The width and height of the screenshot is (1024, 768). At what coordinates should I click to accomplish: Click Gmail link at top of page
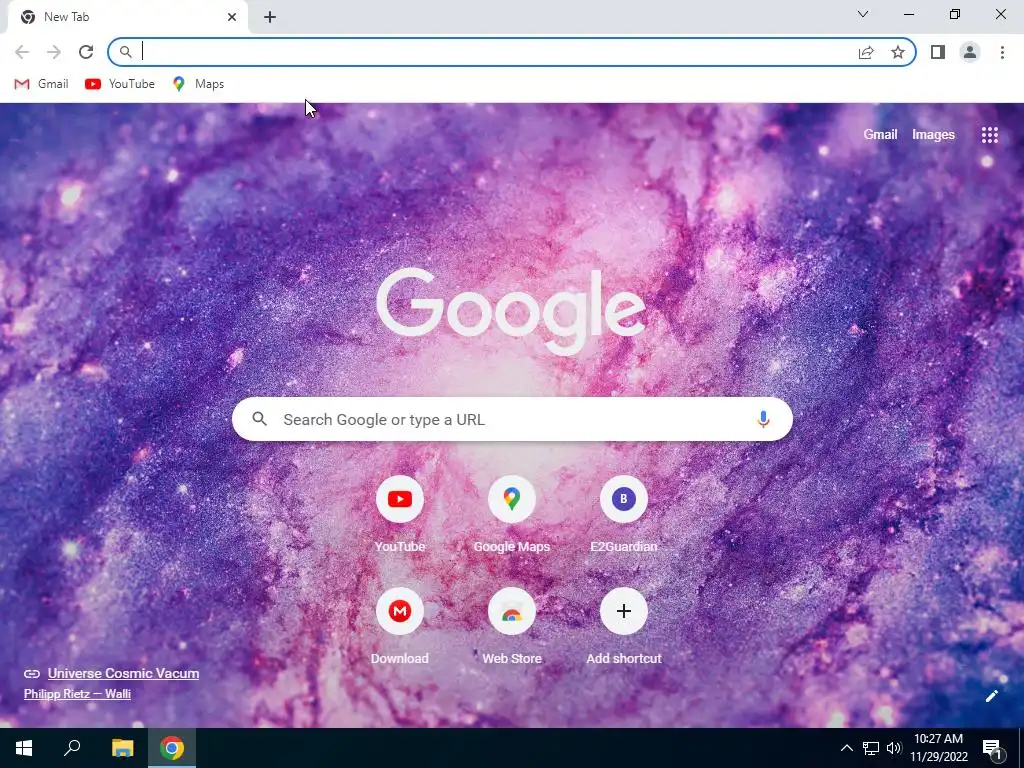[880, 135]
